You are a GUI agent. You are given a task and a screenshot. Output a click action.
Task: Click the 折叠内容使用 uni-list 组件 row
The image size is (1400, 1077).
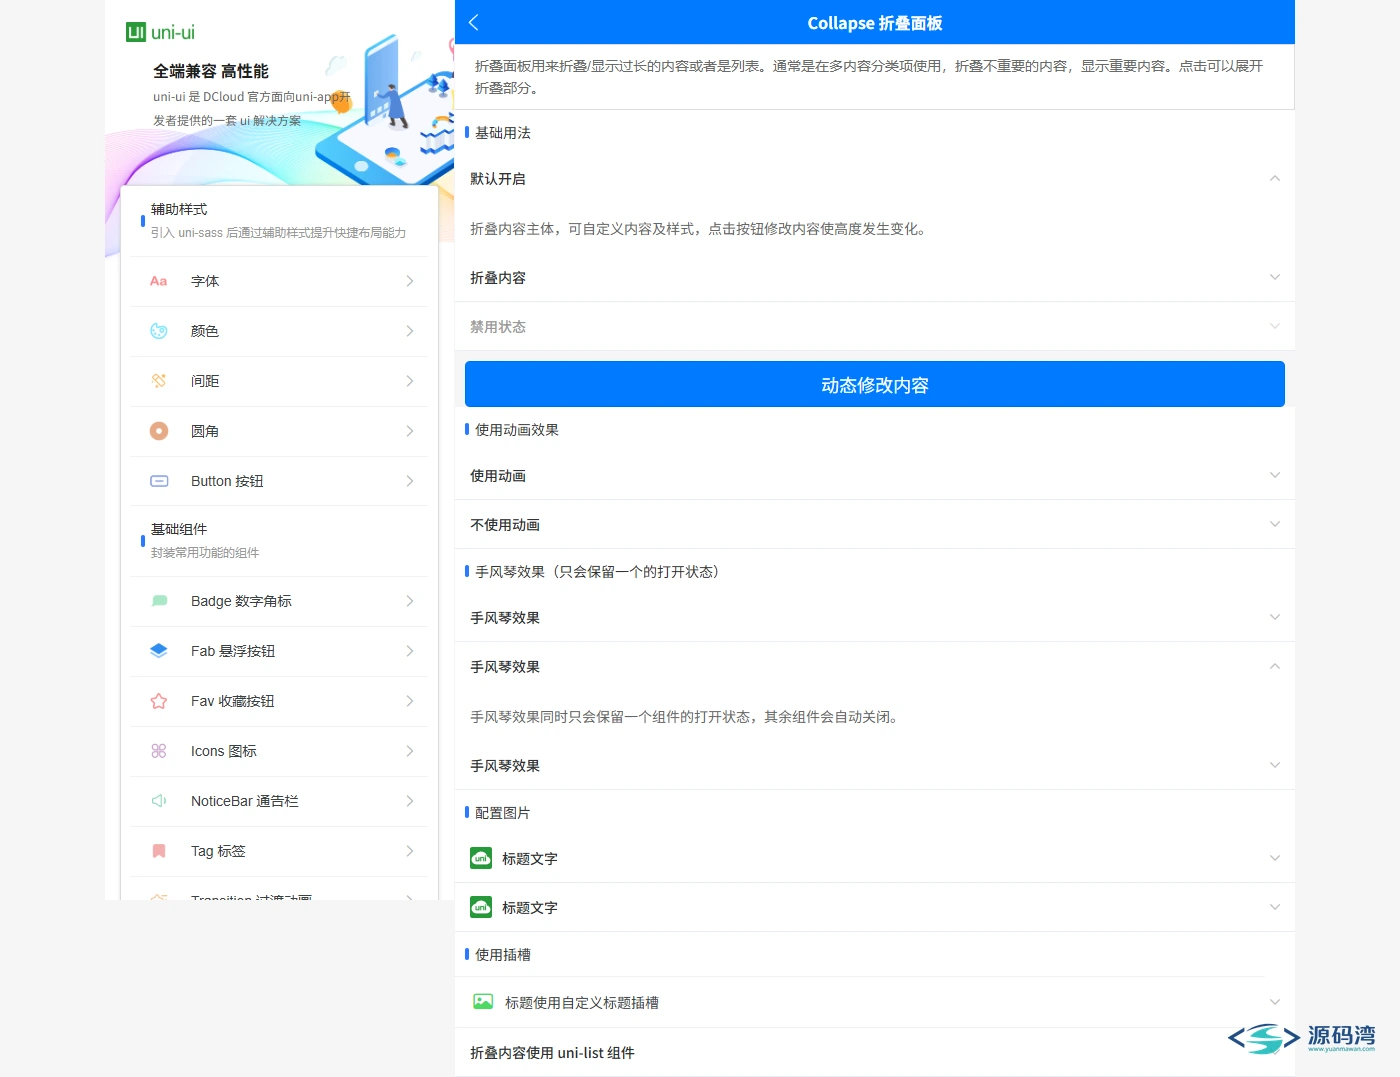[875, 1052]
